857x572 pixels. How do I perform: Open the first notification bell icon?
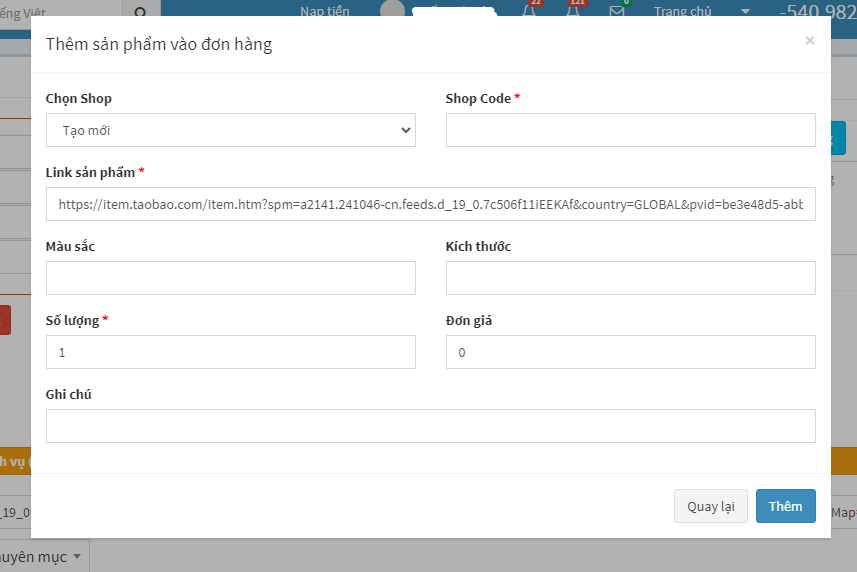point(529,11)
